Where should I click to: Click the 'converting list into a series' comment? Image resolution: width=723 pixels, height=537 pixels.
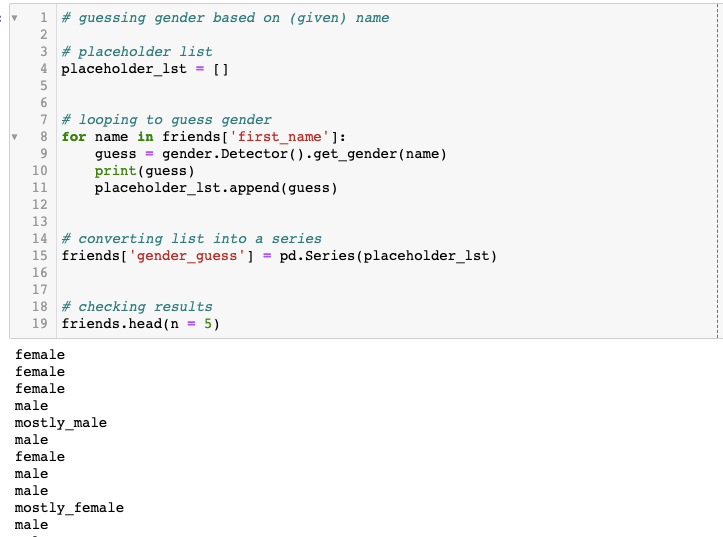pyautogui.click(x=191, y=239)
